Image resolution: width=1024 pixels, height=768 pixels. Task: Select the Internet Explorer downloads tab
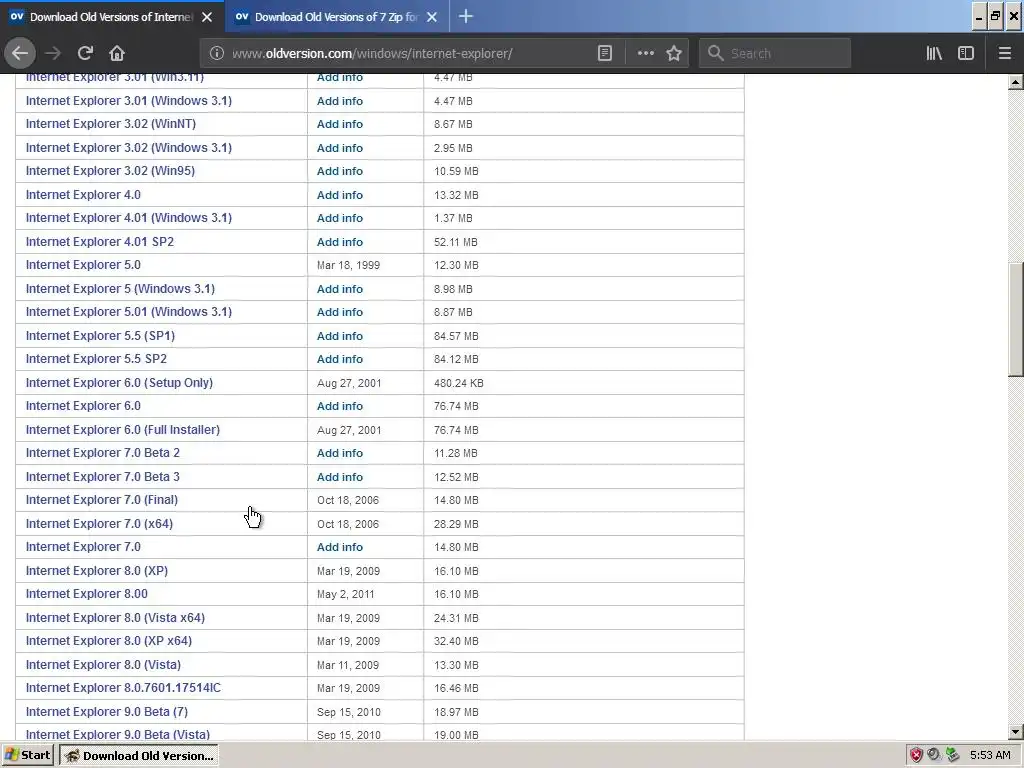(x=112, y=17)
